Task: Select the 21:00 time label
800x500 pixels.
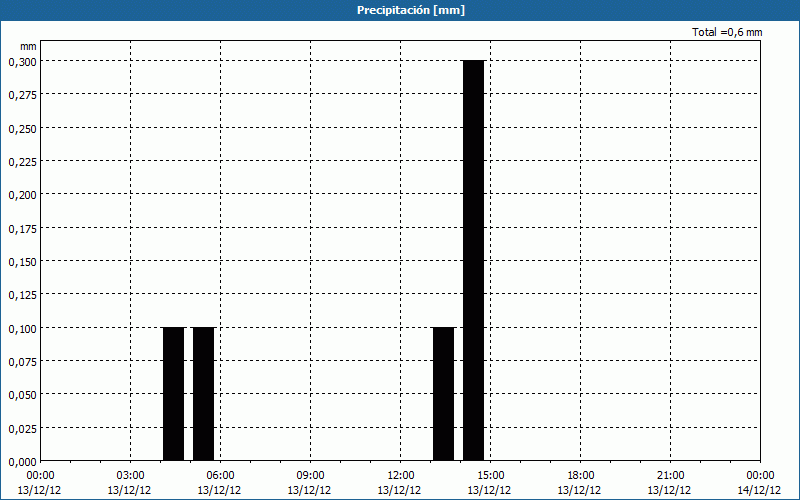Action: 670,476
